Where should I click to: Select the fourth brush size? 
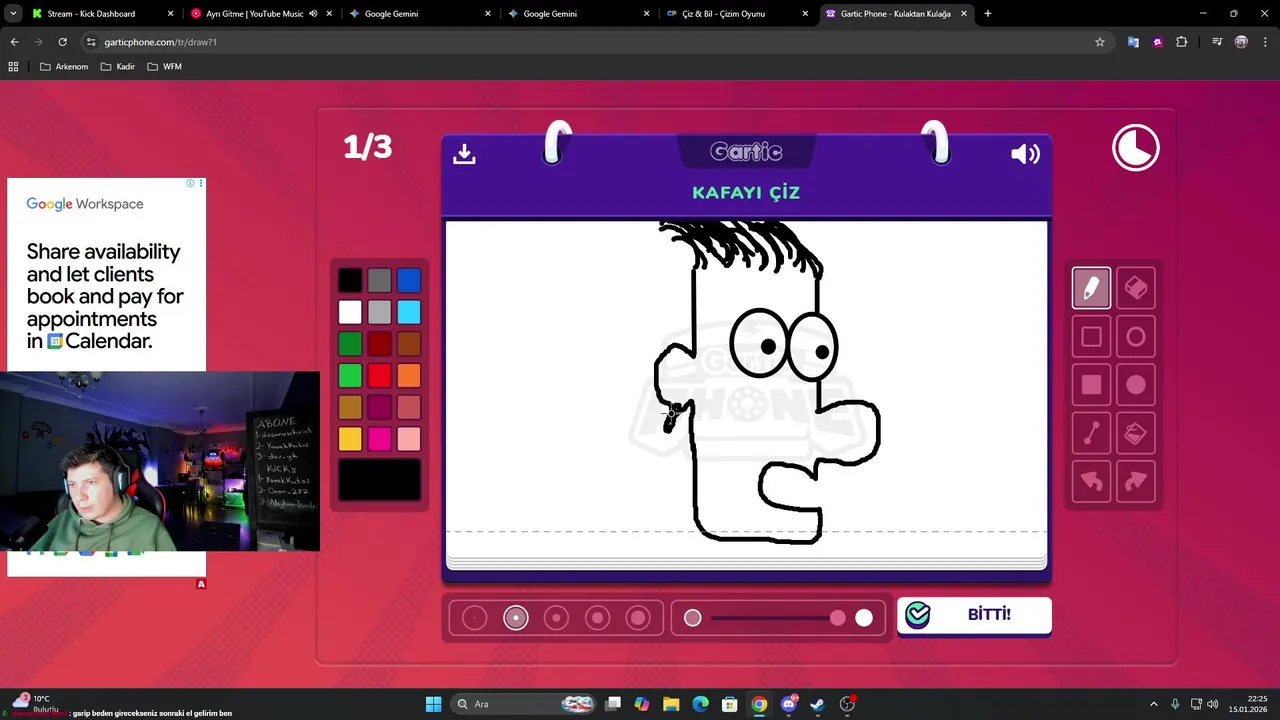(597, 618)
